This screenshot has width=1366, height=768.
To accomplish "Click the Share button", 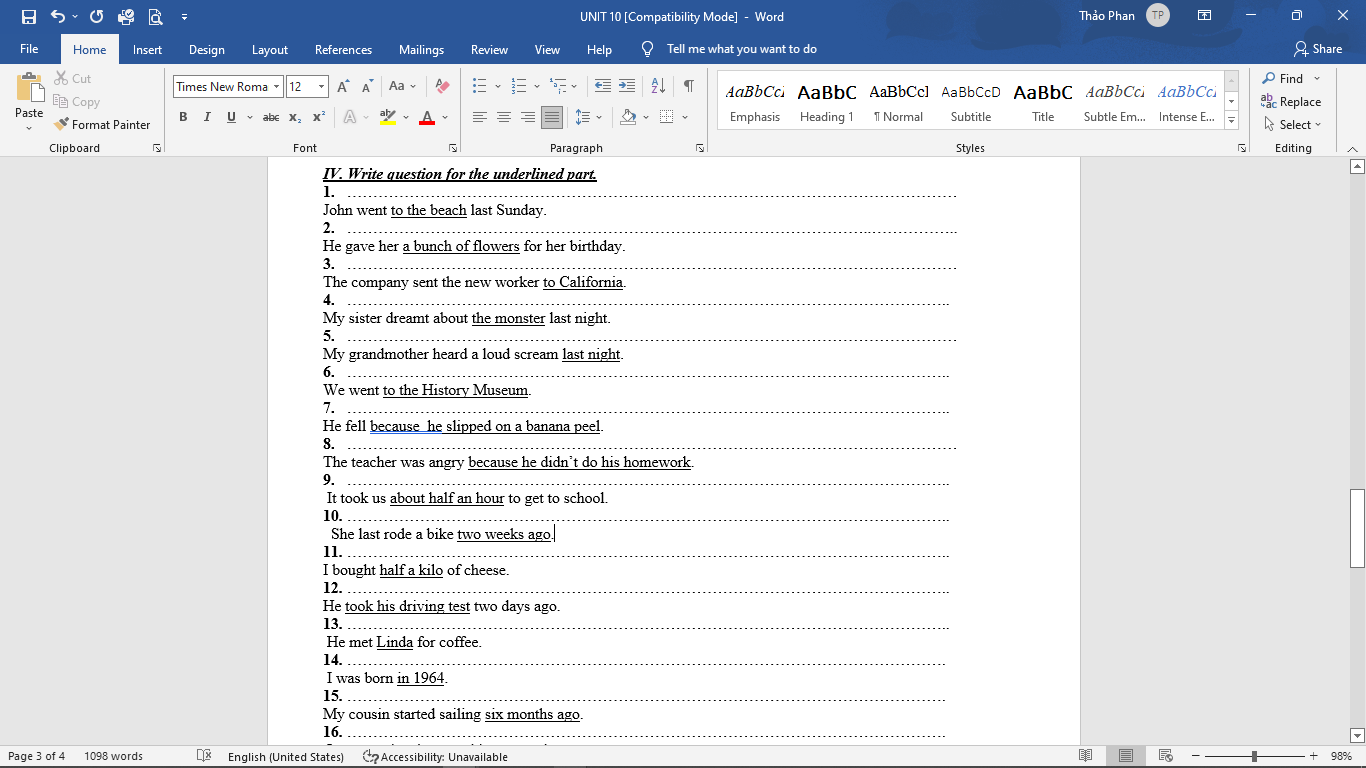I will (x=1318, y=49).
